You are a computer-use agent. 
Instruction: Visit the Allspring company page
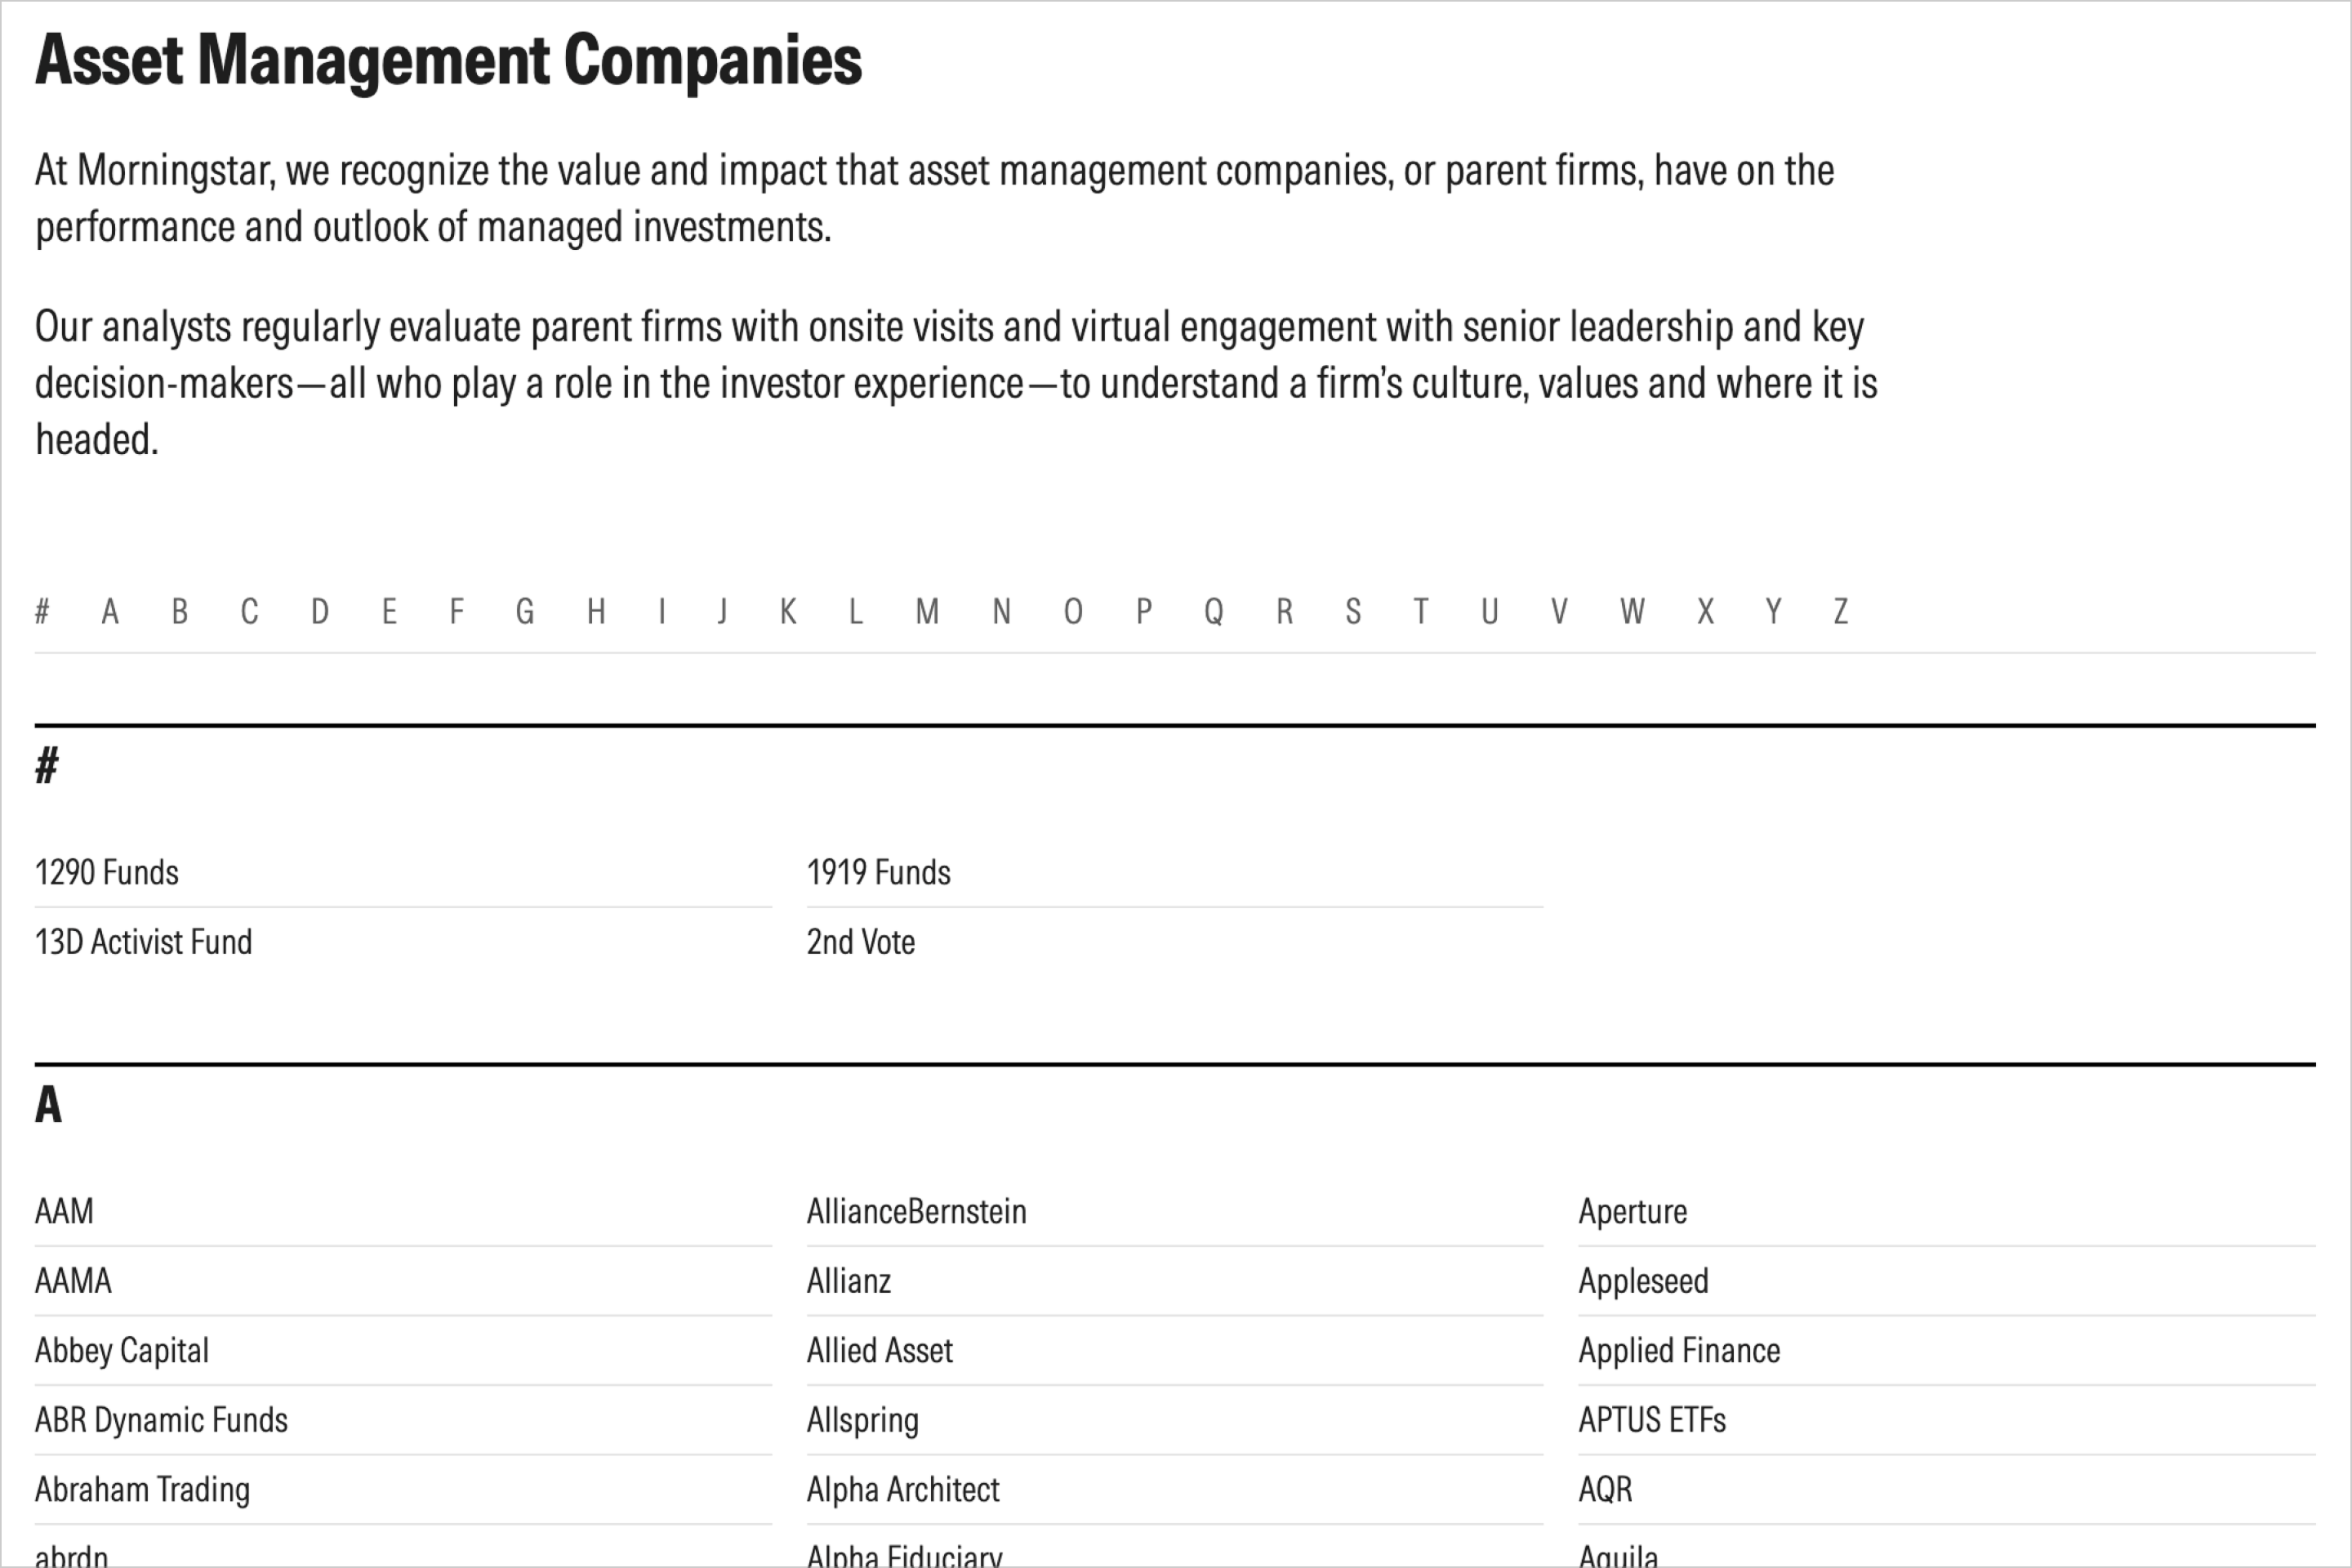coord(862,1420)
